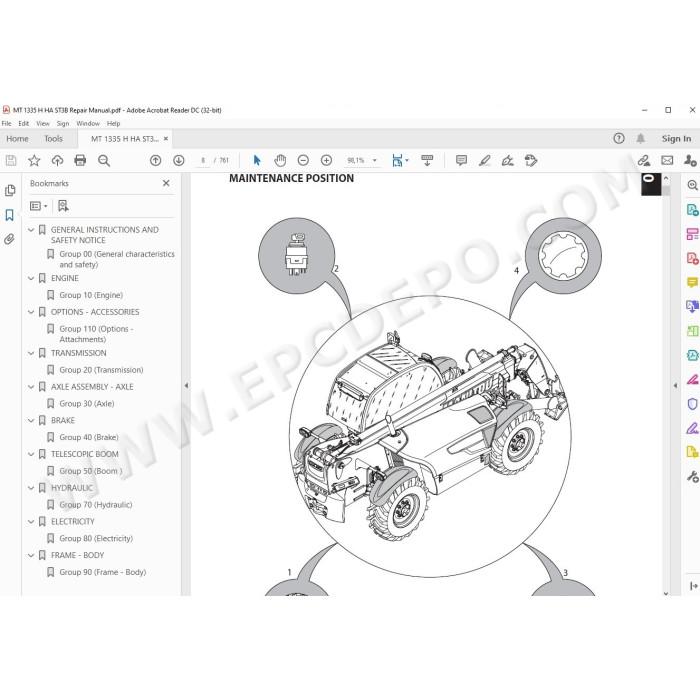The height and width of the screenshot is (700, 700).
Task: Open notifications bell
Action: click(641, 138)
